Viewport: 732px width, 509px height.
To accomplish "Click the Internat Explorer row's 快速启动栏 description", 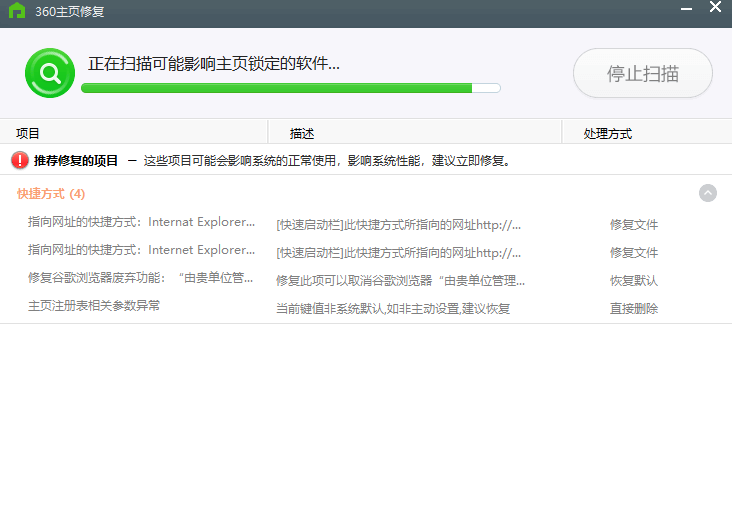I will click(x=399, y=225).
